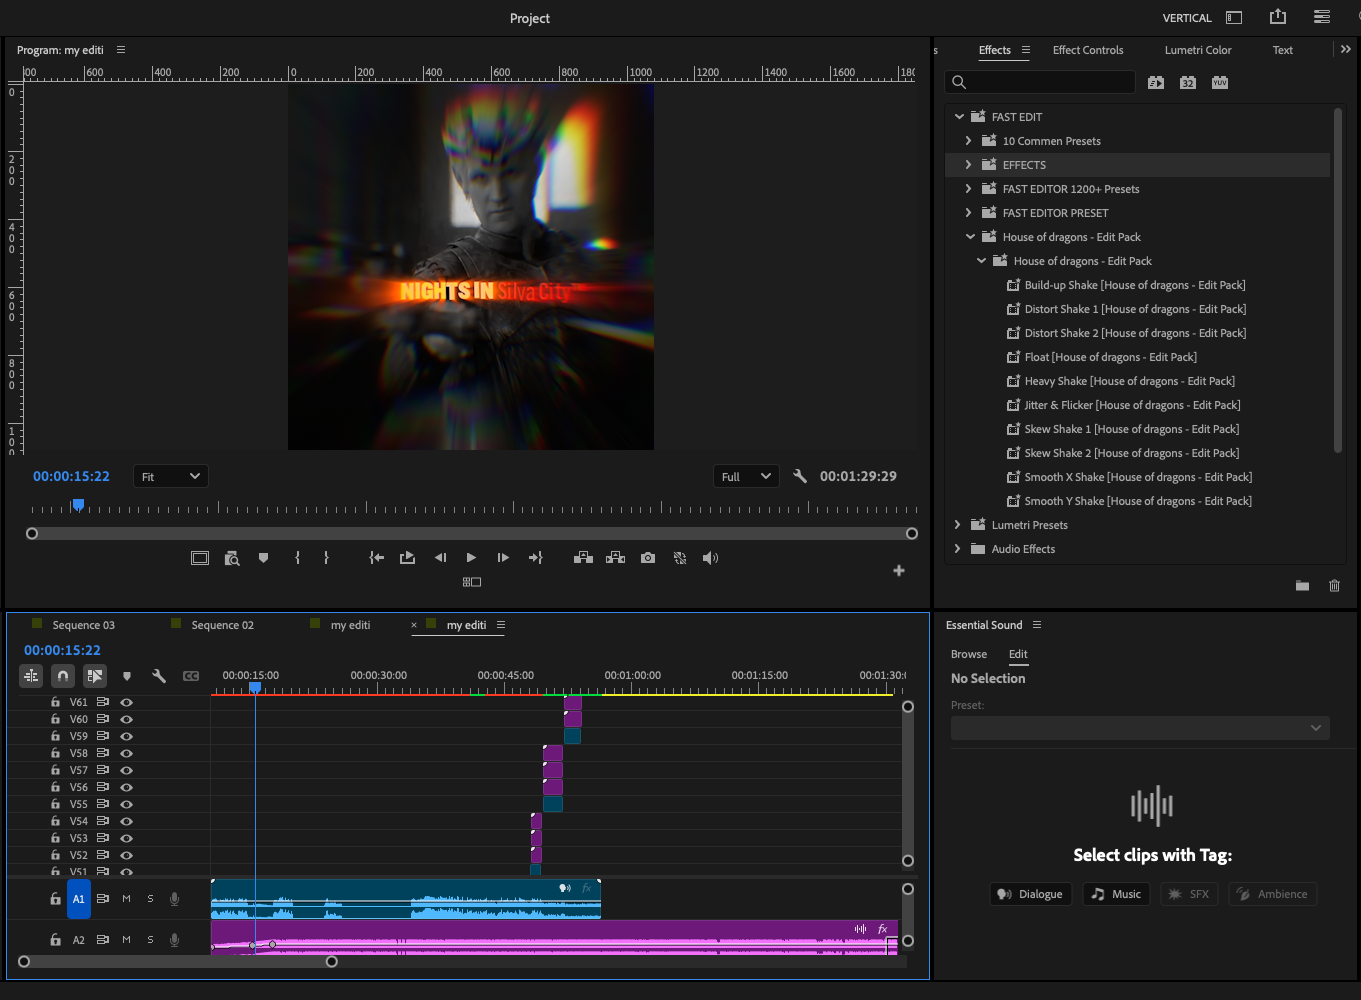Toggle Linked Selection in timeline
1361x1000 pixels.
coord(95,676)
